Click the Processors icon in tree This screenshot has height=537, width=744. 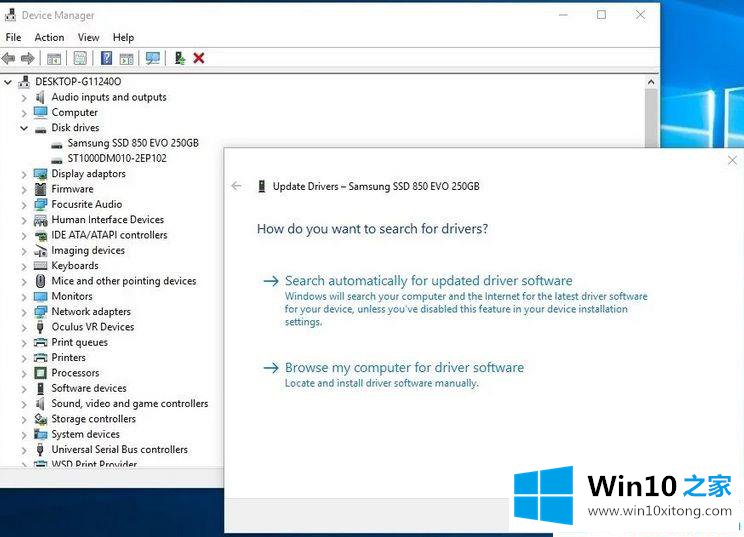click(41, 373)
